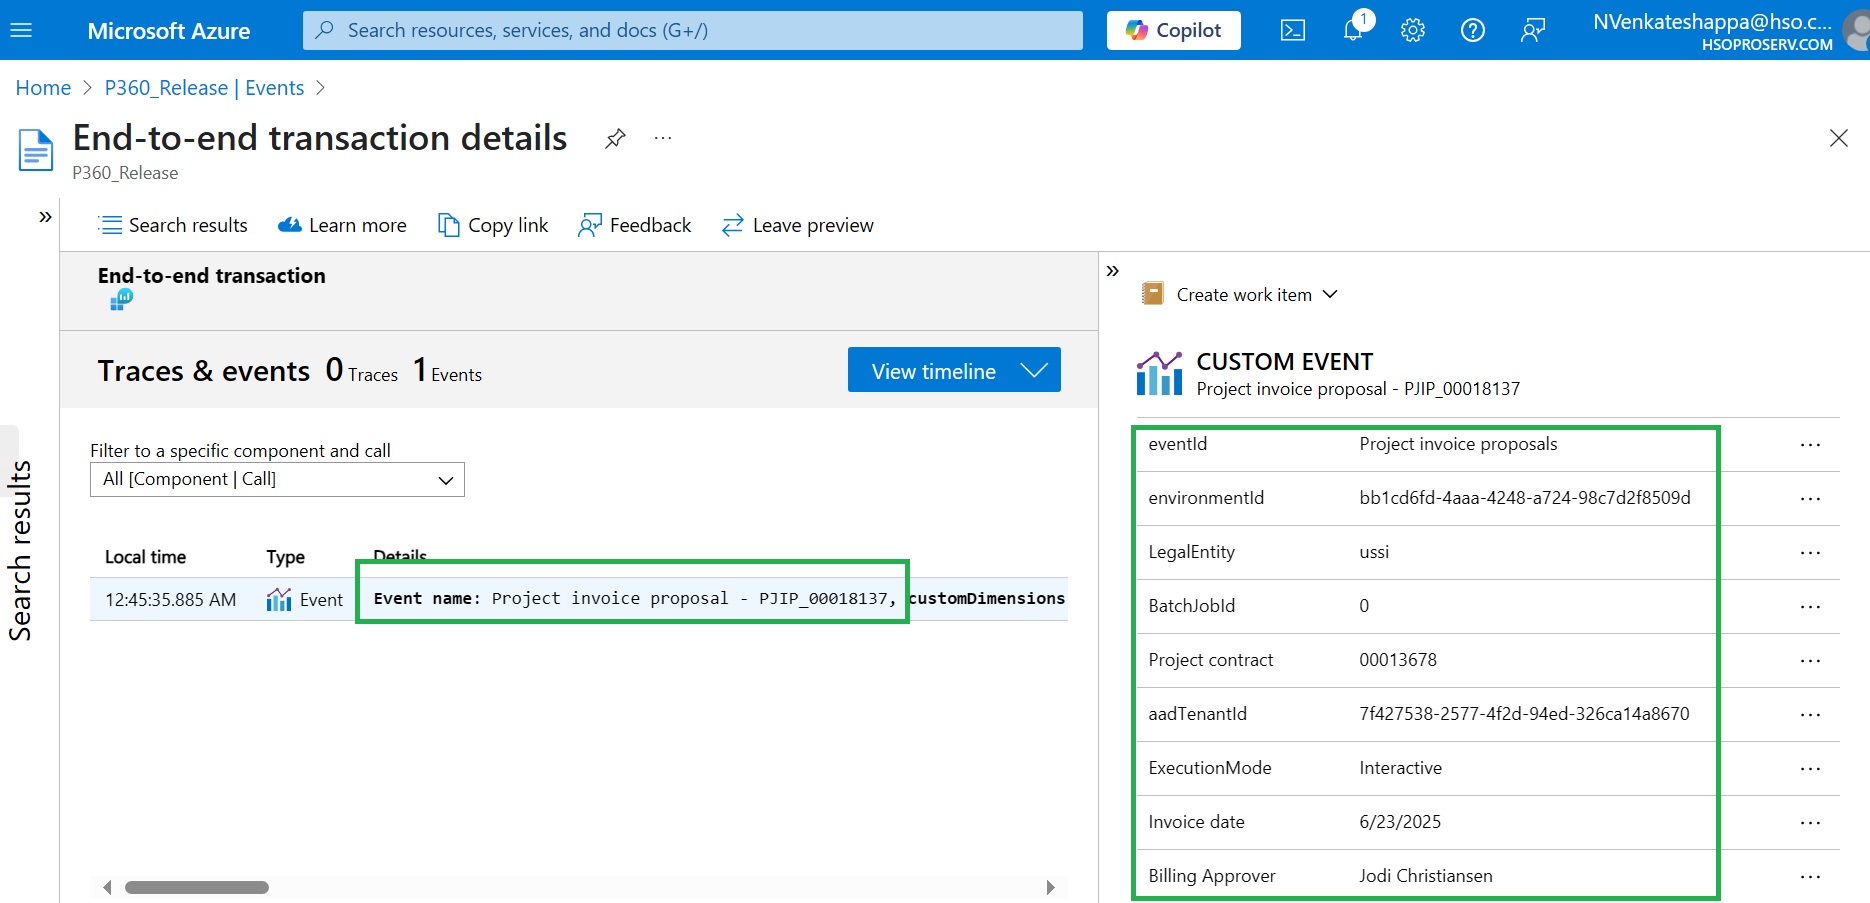Image resolution: width=1870 pixels, height=903 pixels.
Task: Expand the View timeline dropdown
Action: click(x=1034, y=370)
